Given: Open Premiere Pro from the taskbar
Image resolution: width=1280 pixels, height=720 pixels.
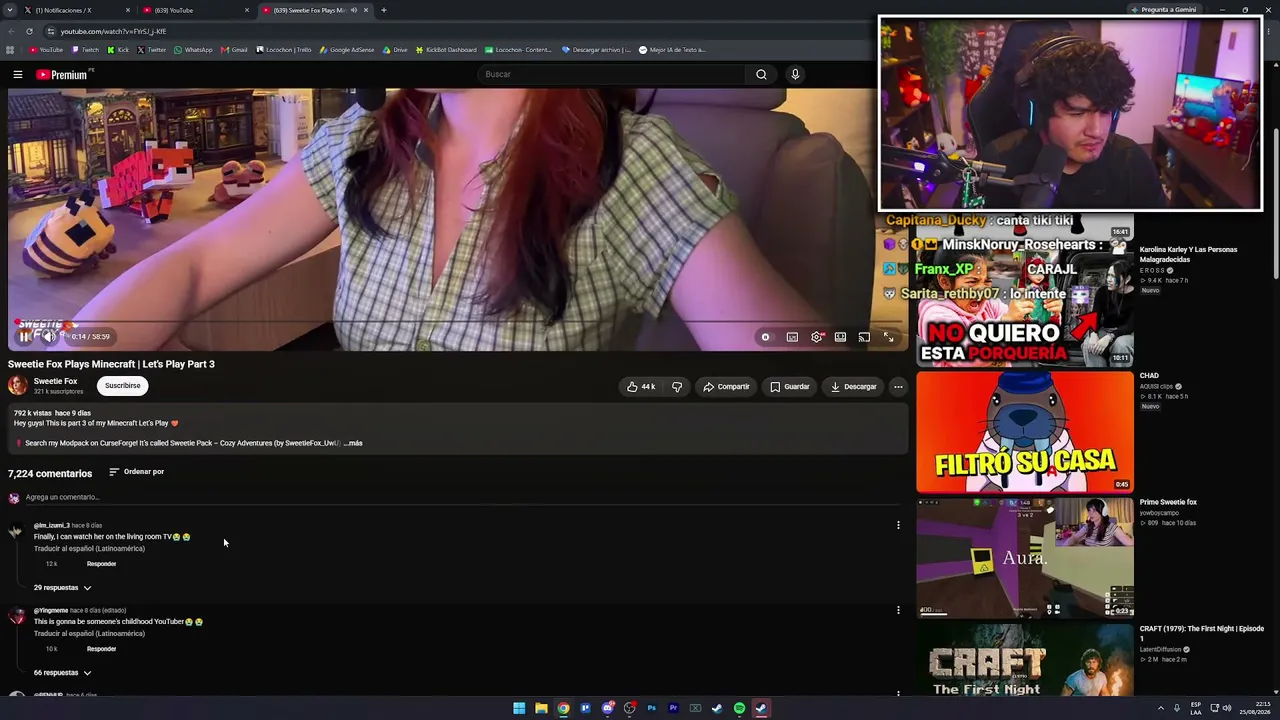Looking at the screenshot, I should click(x=673, y=708).
